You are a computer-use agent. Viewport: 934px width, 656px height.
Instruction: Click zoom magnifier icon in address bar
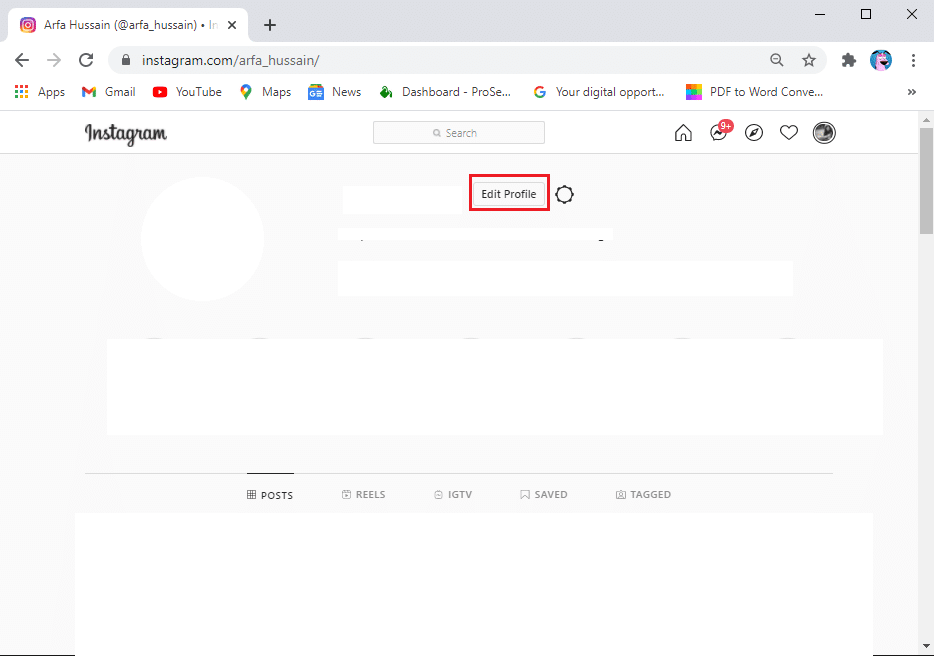click(x=777, y=60)
